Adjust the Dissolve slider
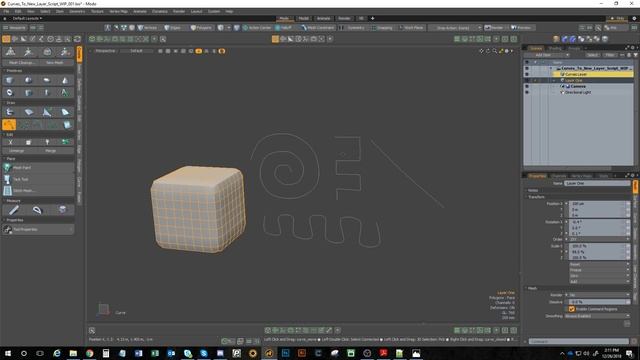Screen dimensions: 640x360 point(599,302)
